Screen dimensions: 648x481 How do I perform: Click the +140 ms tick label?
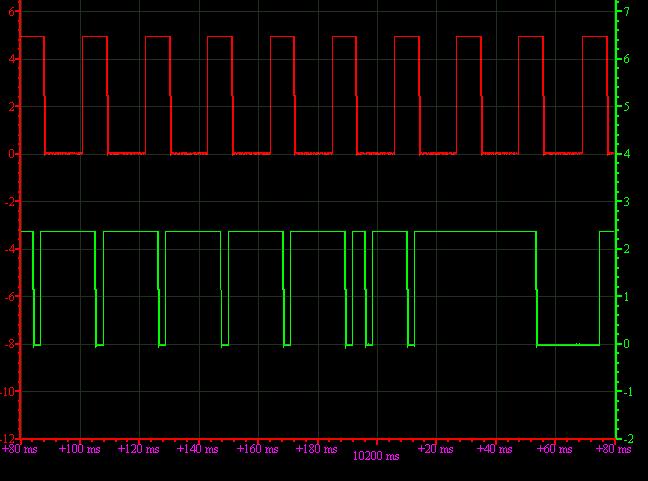[199, 450]
